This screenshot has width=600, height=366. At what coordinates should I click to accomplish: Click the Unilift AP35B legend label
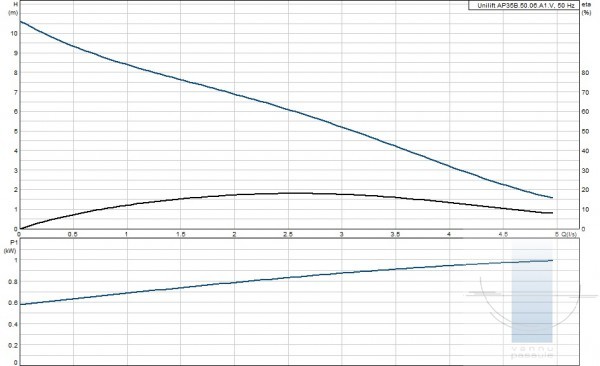523,5
